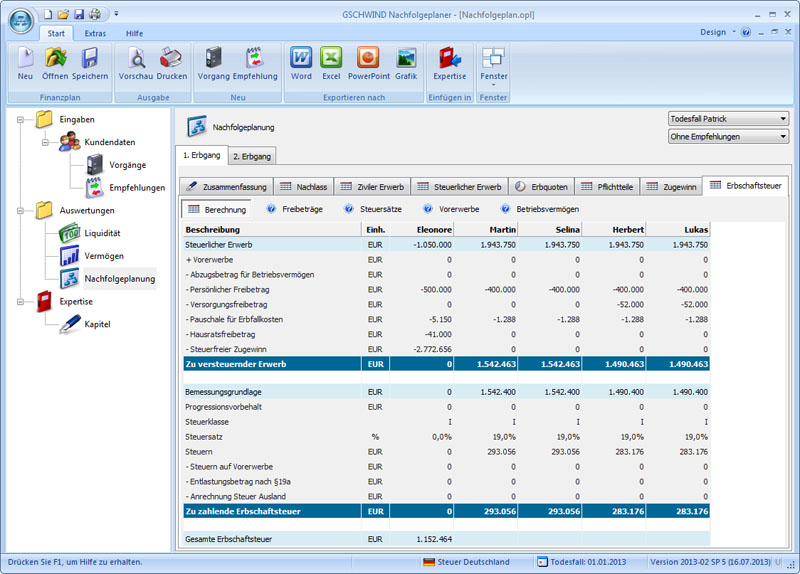Switch to the 2. Erbgang tab
The image size is (800, 574).
[252, 156]
